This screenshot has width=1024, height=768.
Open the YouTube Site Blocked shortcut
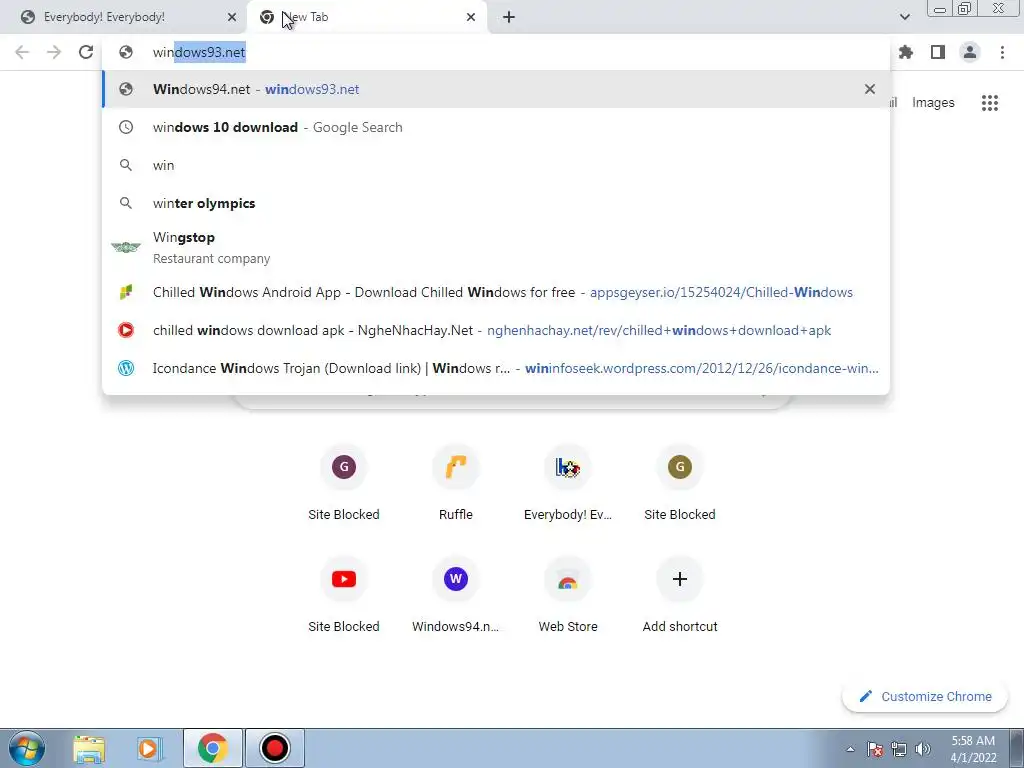pos(344,595)
